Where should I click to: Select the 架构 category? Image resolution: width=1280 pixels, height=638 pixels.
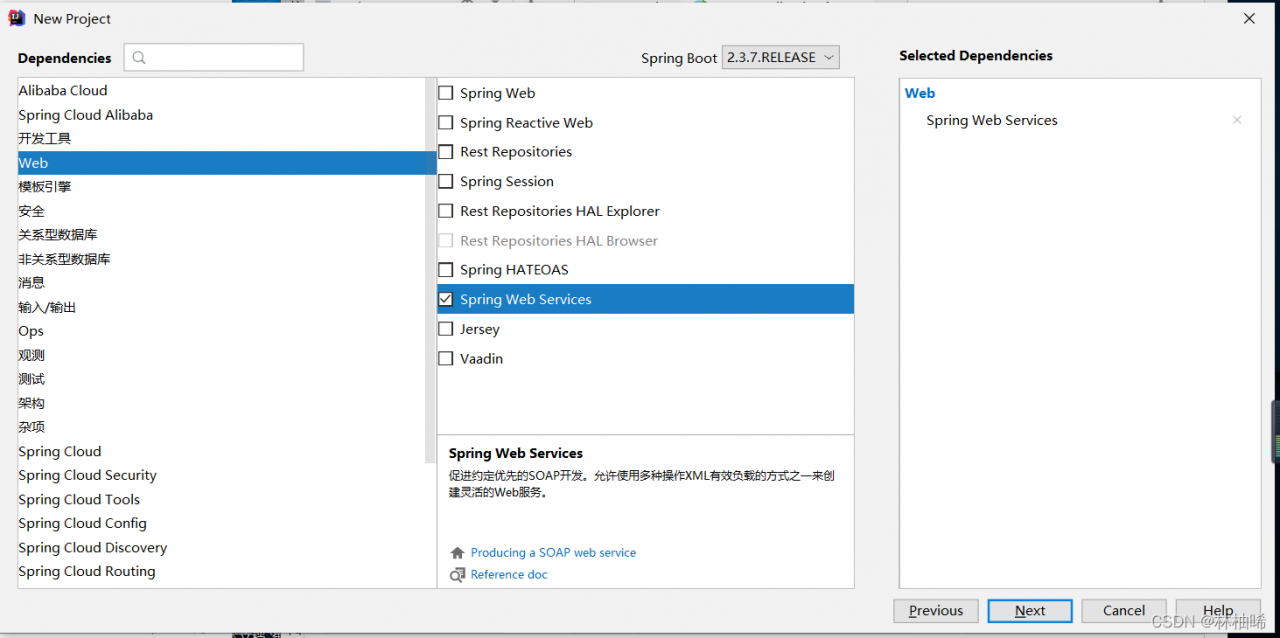coord(221,403)
